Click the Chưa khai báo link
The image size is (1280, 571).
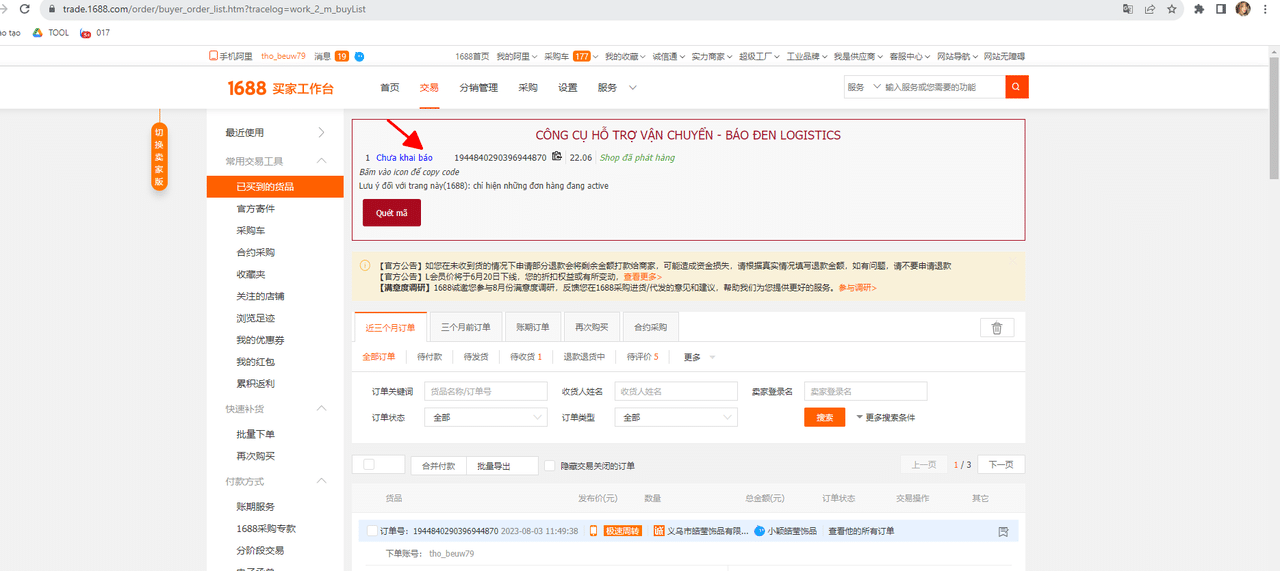click(404, 157)
